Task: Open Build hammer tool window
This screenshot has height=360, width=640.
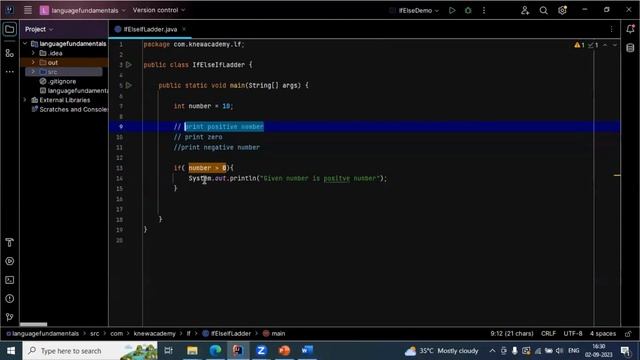Action: [x=9, y=242]
